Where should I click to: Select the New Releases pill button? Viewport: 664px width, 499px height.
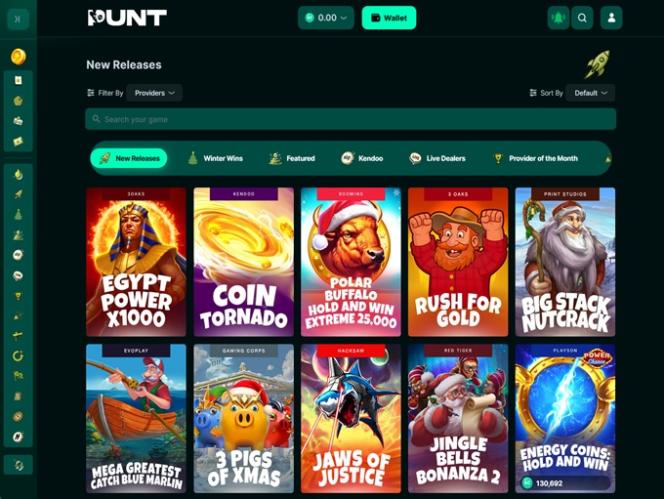(129, 158)
